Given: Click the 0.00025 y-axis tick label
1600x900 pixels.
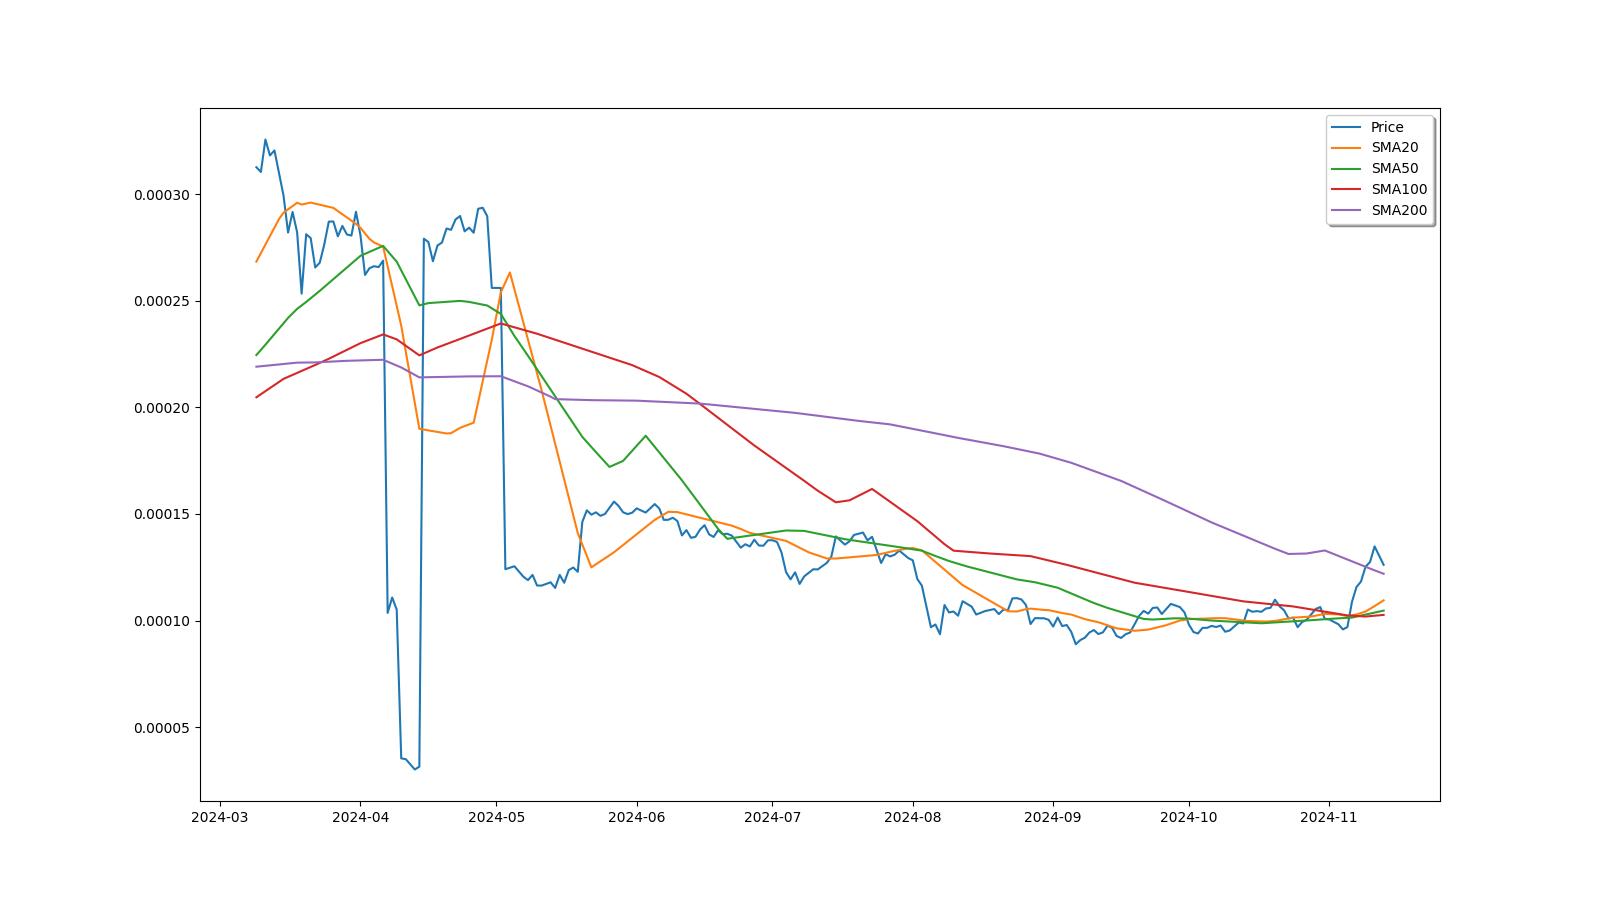Looking at the screenshot, I should point(162,302).
